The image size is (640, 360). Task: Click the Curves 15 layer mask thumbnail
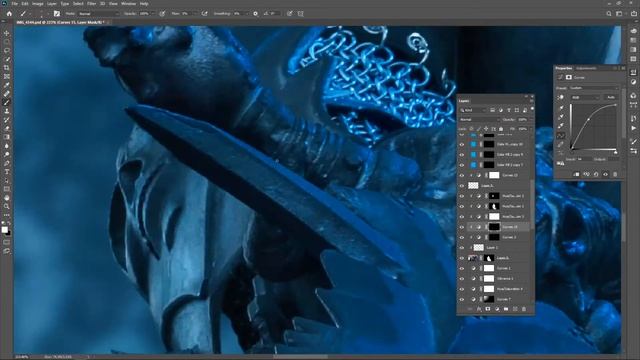(x=494, y=227)
